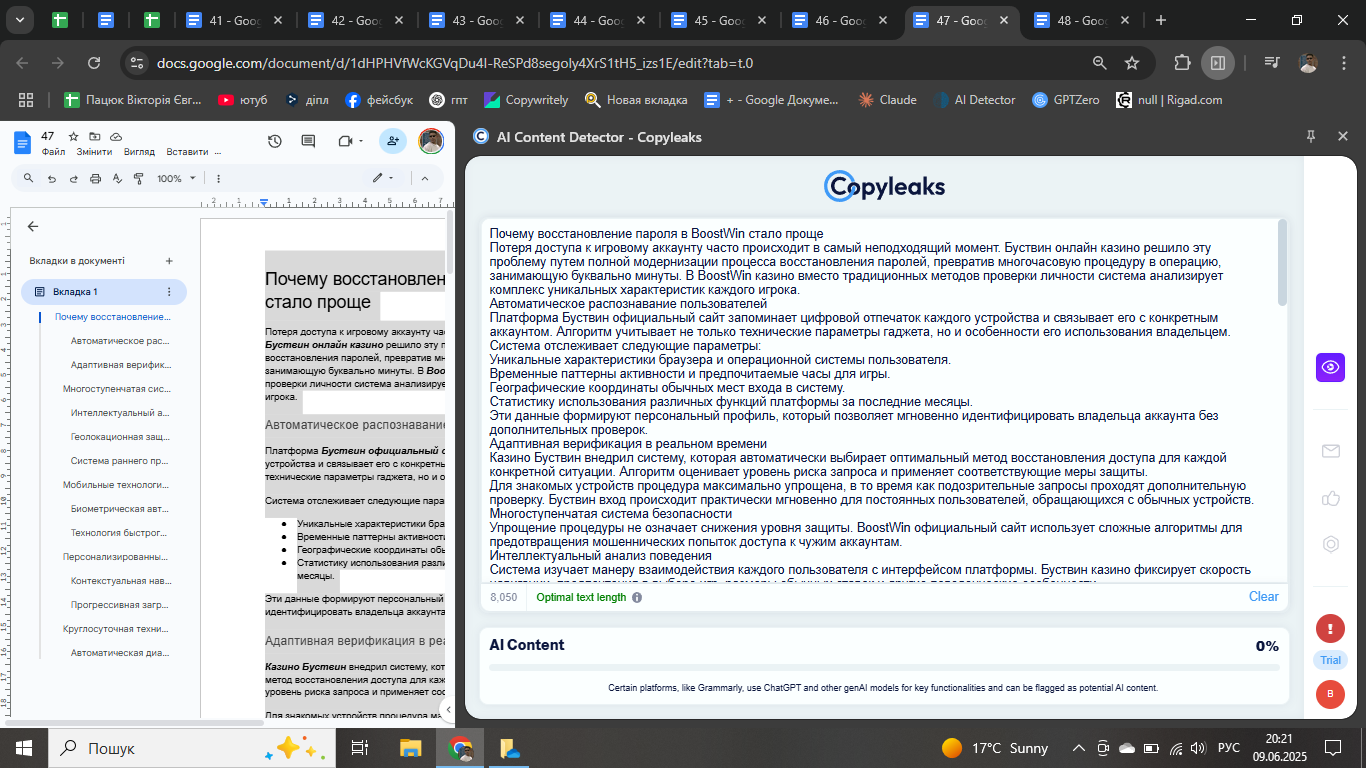The width and height of the screenshot is (1366, 768).
Task: Open tab search dropdown arrow
Action: (20, 20)
